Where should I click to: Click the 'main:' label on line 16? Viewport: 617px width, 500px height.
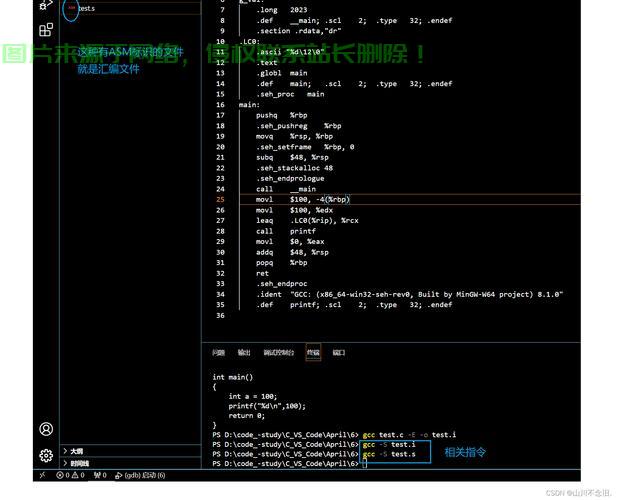(x=249, y=105)
